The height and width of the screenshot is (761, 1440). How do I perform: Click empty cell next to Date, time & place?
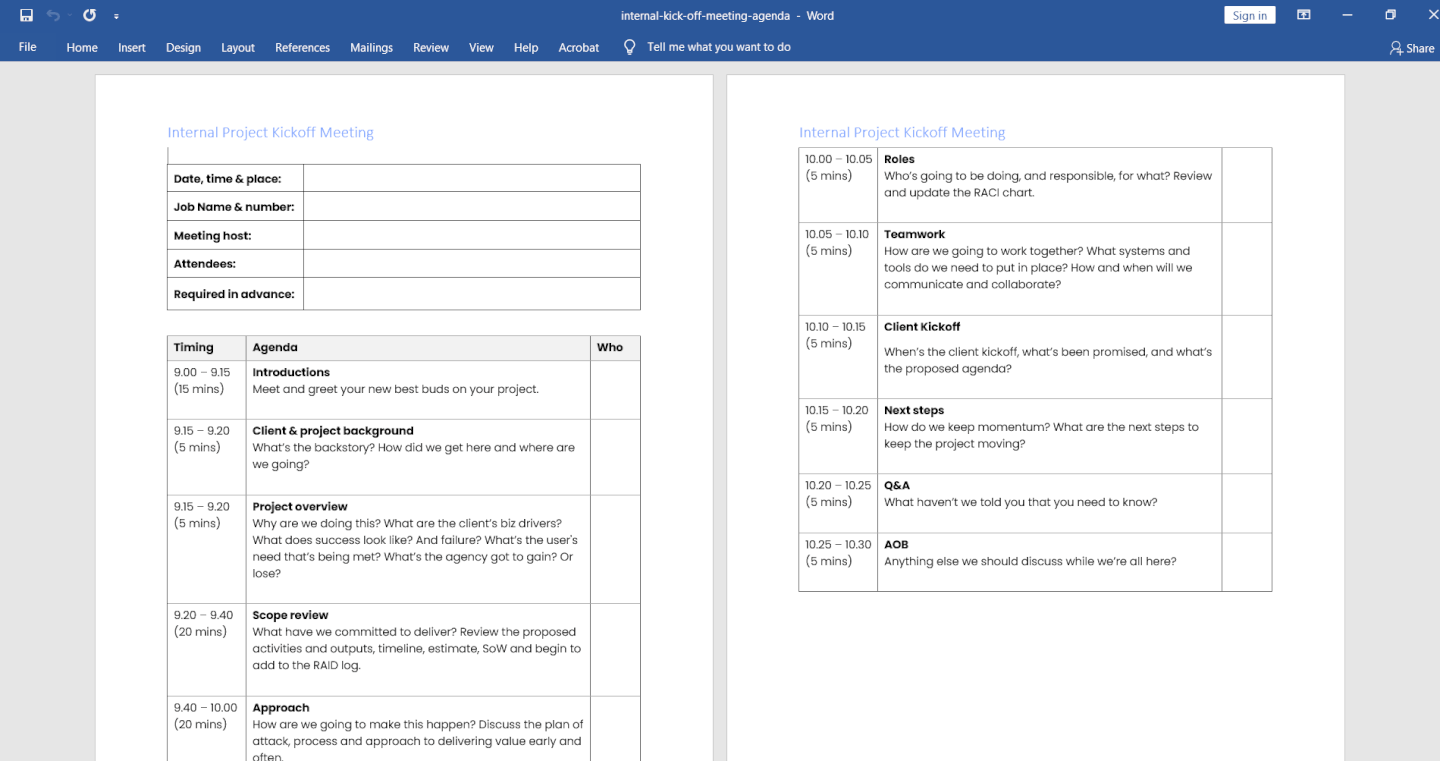[471, 178]
